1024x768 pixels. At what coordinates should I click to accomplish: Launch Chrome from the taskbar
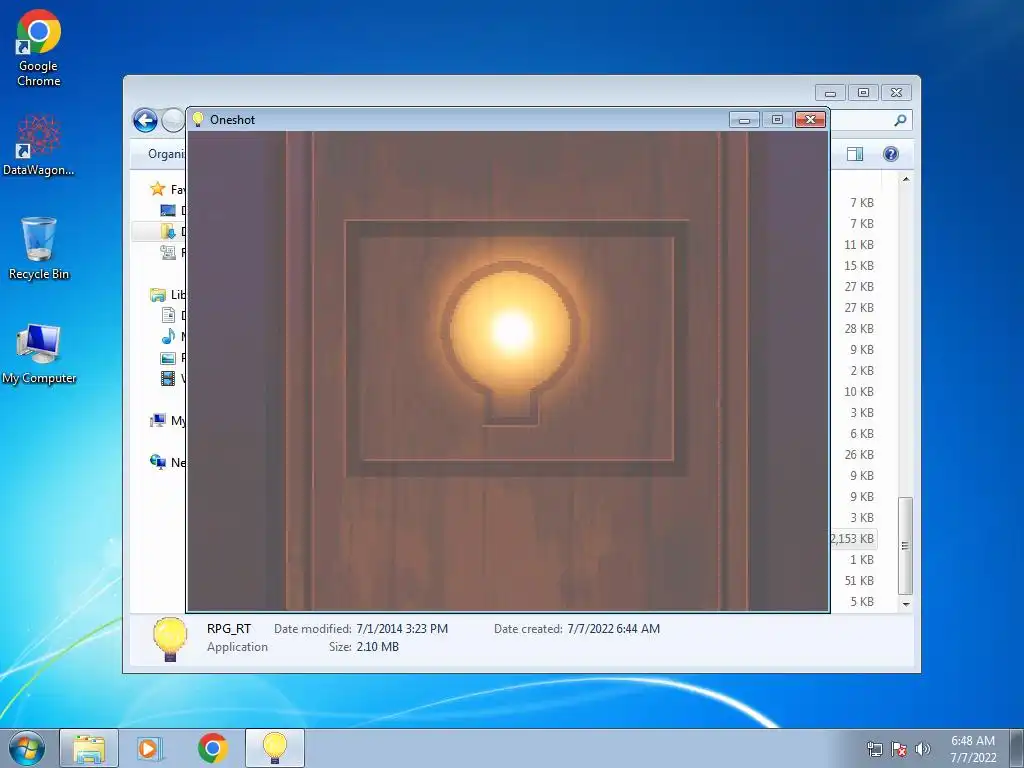[x=212, y=748]
